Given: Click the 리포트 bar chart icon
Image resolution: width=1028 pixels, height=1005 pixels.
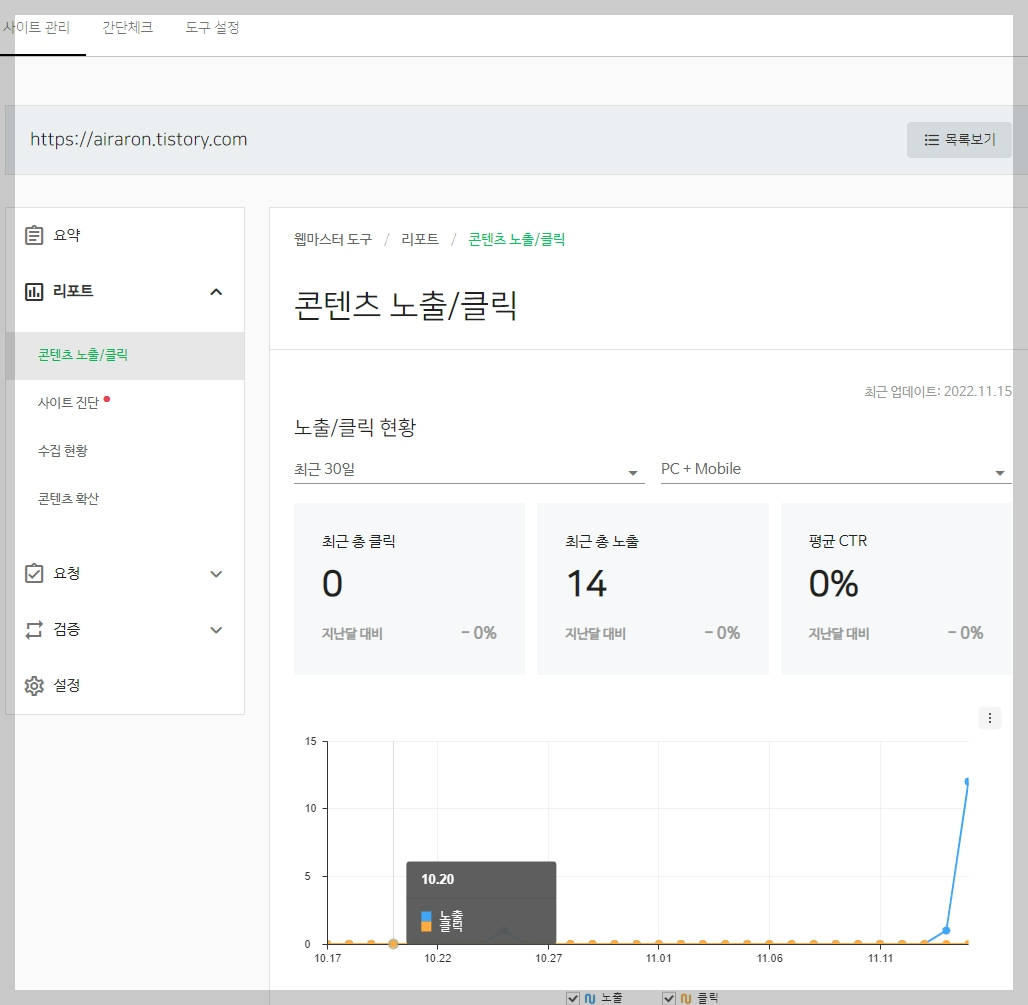Looking at the screenshot, I should tap(34, 292).
